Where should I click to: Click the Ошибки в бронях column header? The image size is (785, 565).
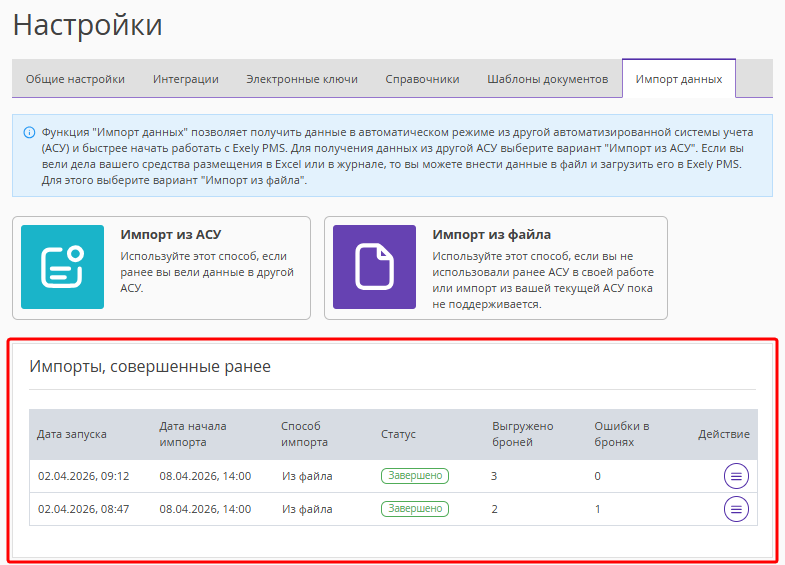point(622,434)
